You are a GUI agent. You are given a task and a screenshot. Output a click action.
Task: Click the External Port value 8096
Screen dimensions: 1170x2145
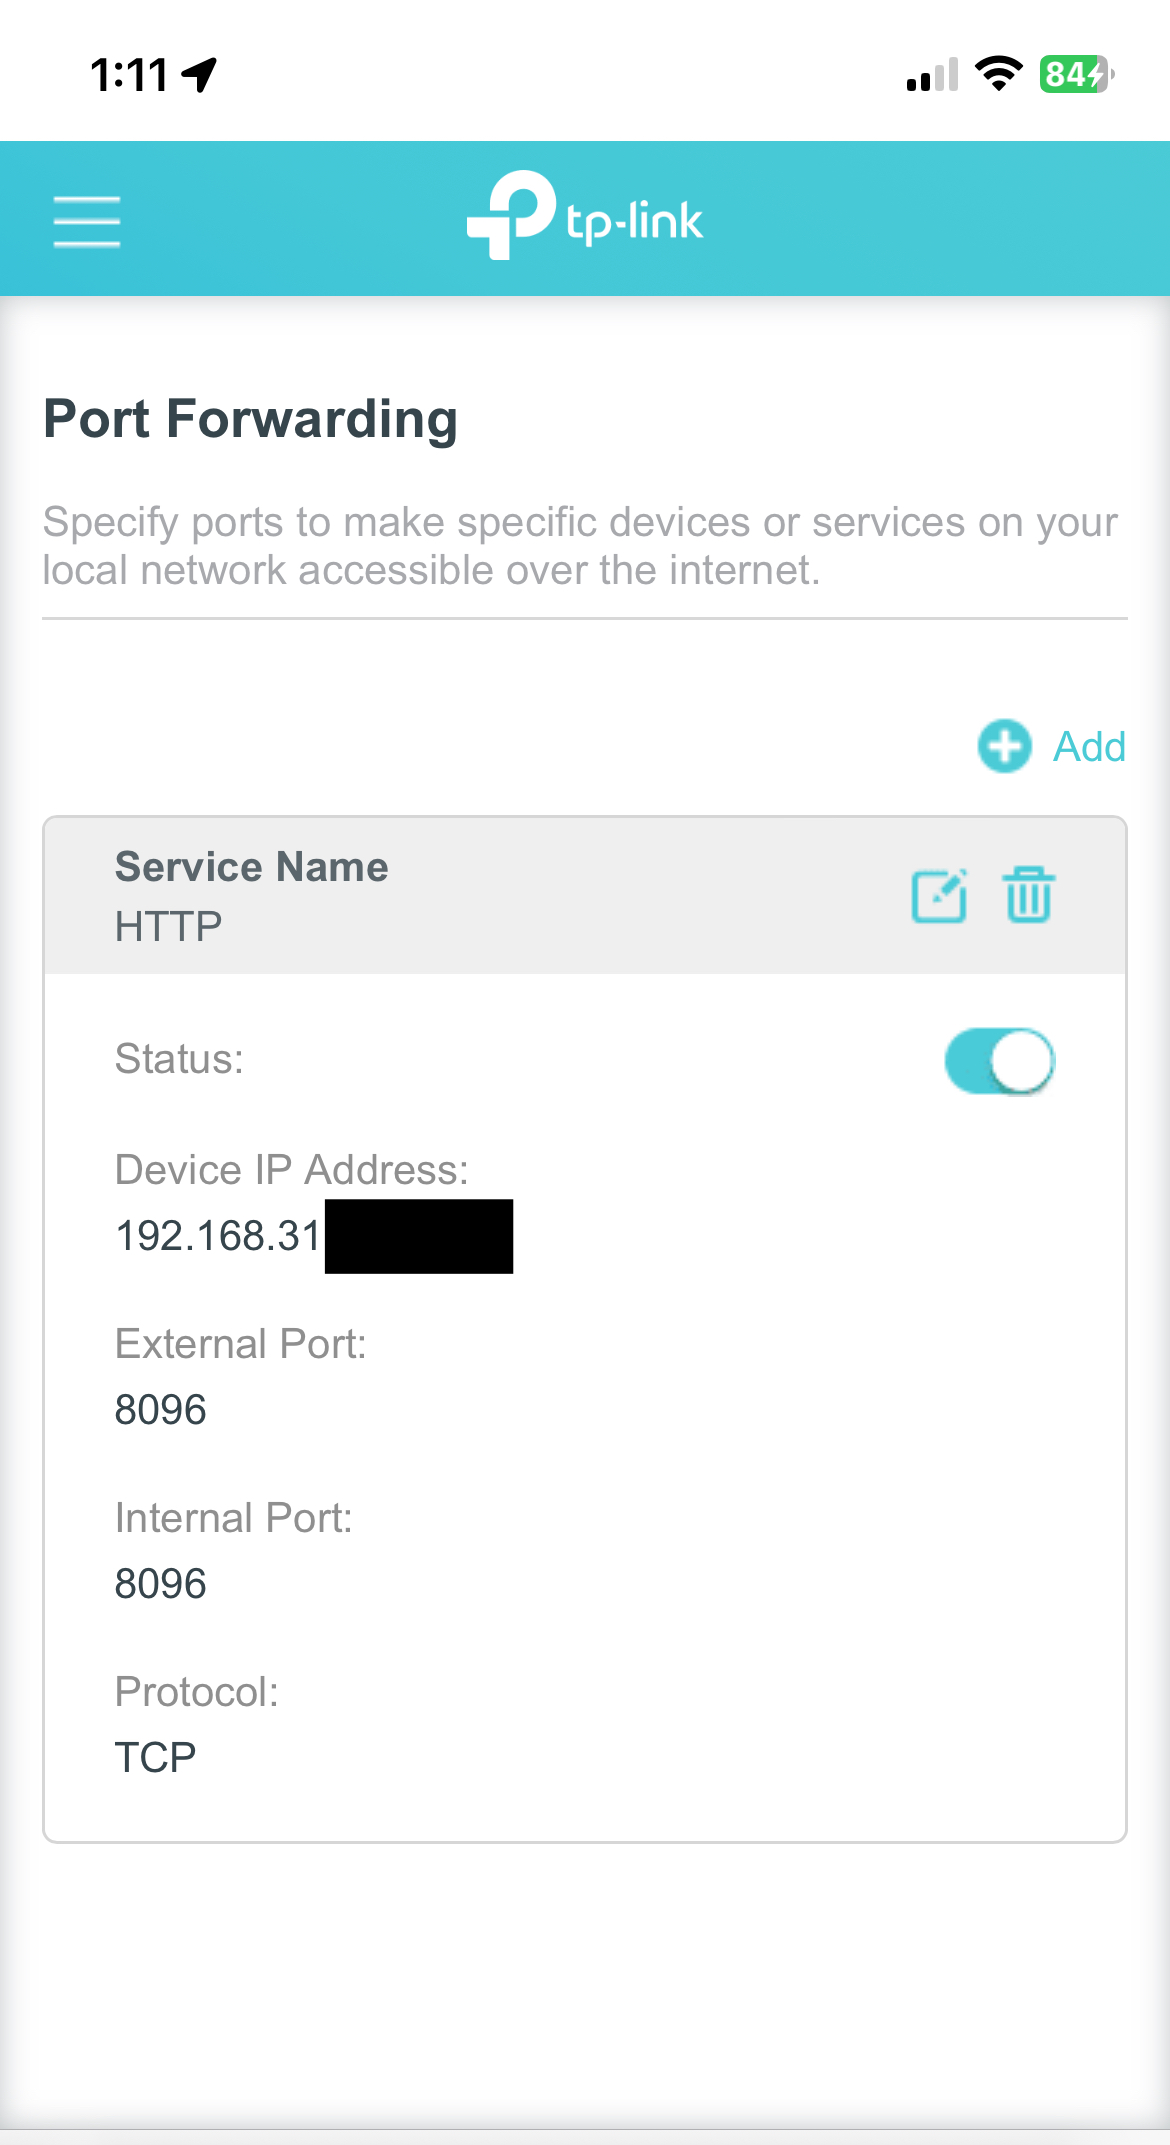coord(161,1410)
